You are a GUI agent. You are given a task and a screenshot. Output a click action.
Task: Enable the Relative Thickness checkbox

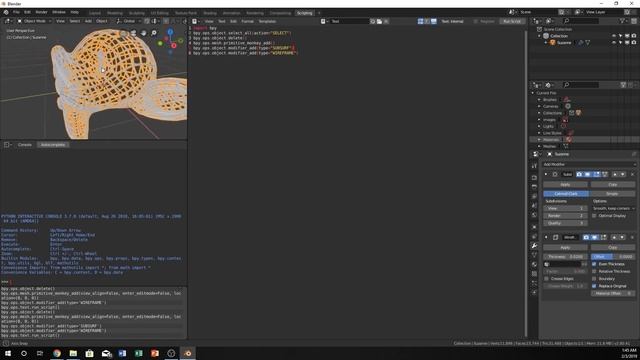594,271
